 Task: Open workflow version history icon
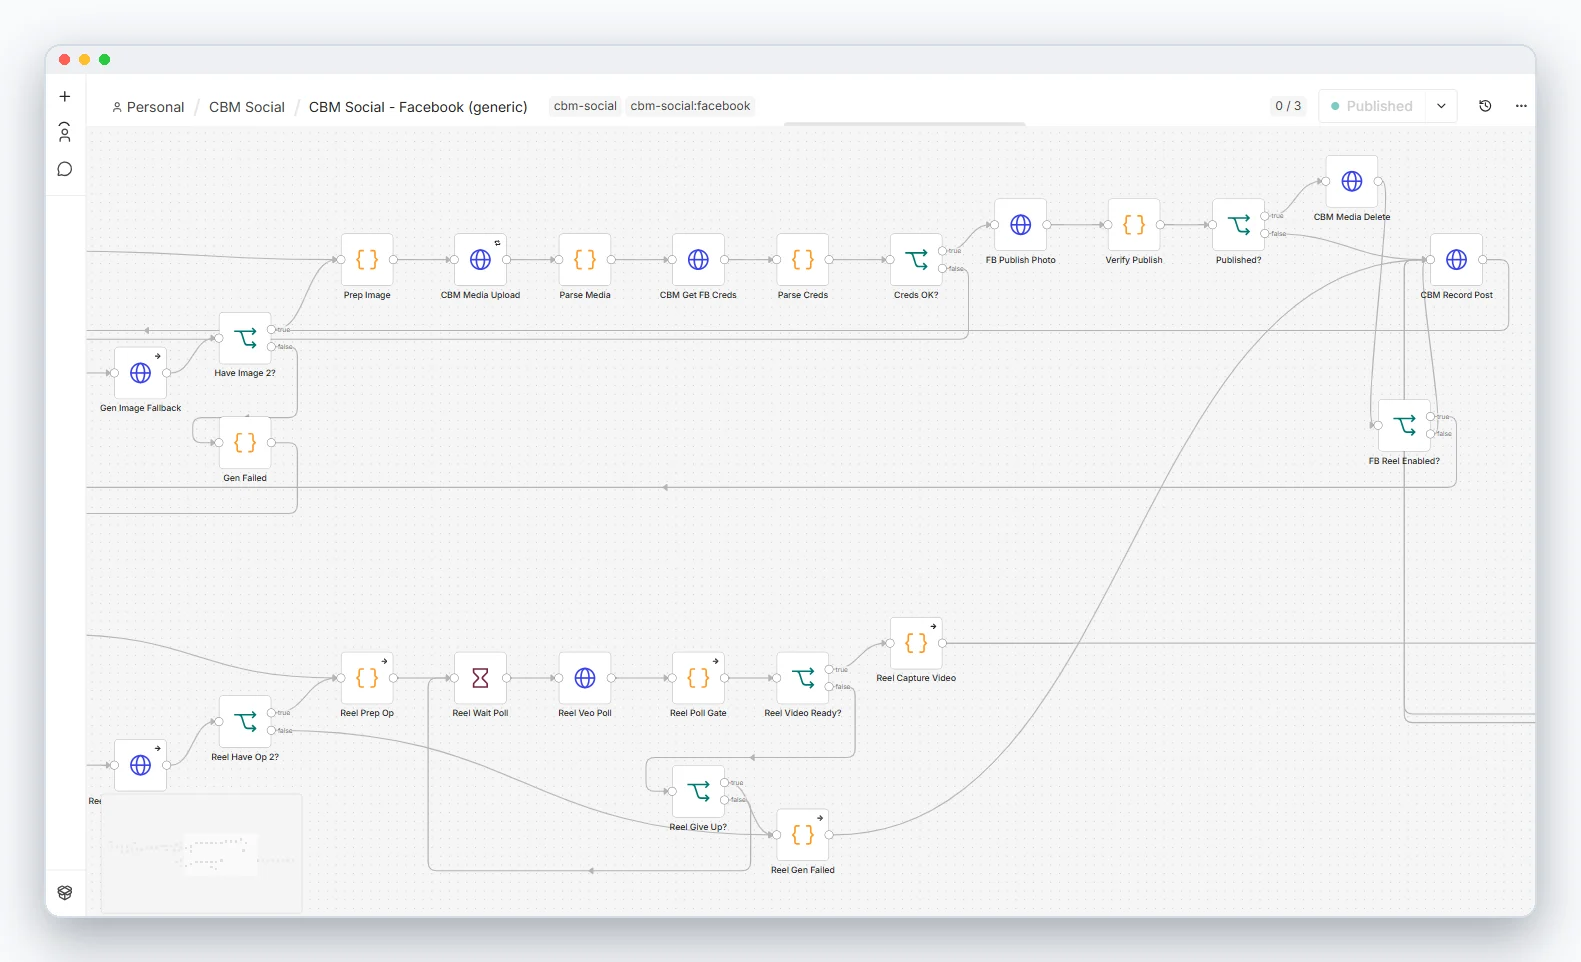(1485, 106)
